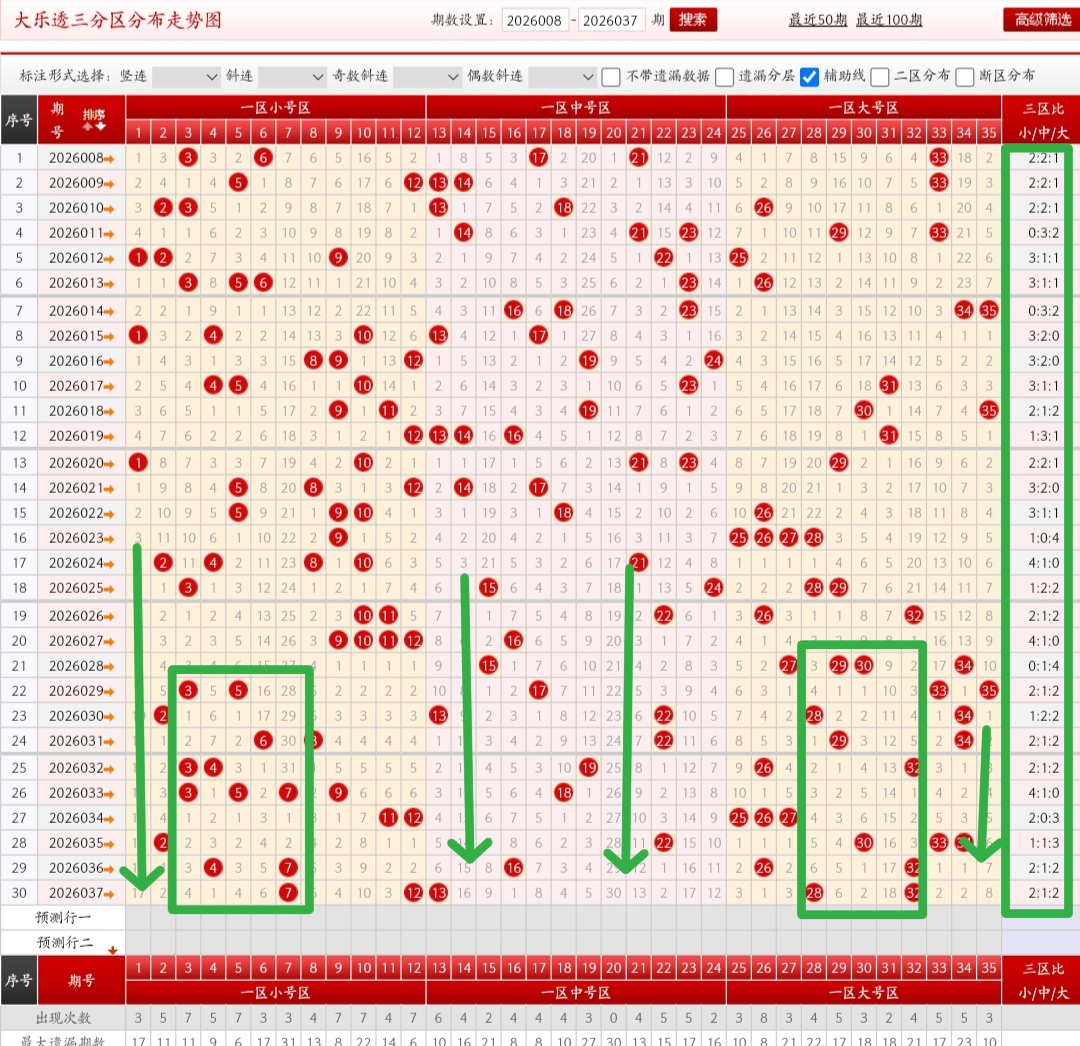Click the red ball 32 in row 2026026
Viewport: 1080px width, 1046px height.
pyautogui.click(x=914, y=616)
